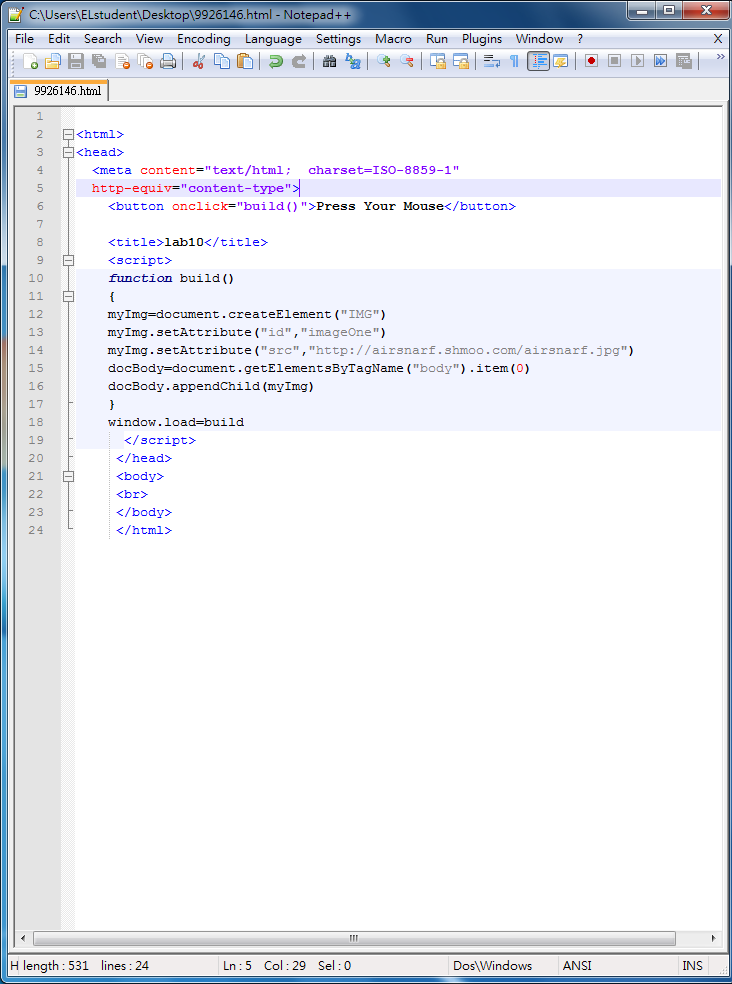Start macro recording with red circle
The height and width of the screenshot is (984, 732).
[591, 61]
